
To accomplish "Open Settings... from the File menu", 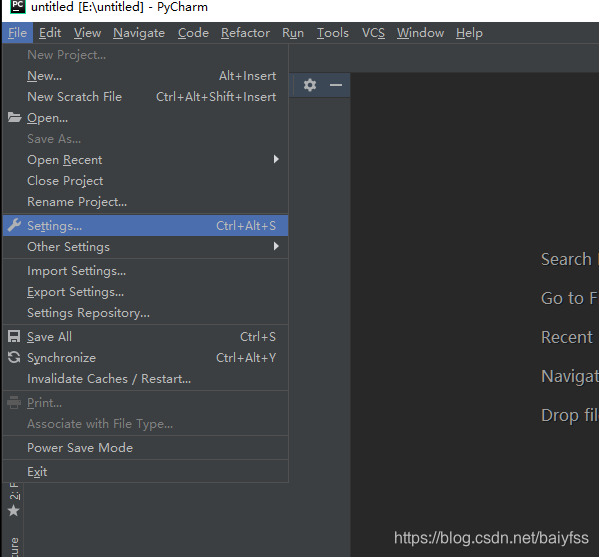I will point(145,226).
